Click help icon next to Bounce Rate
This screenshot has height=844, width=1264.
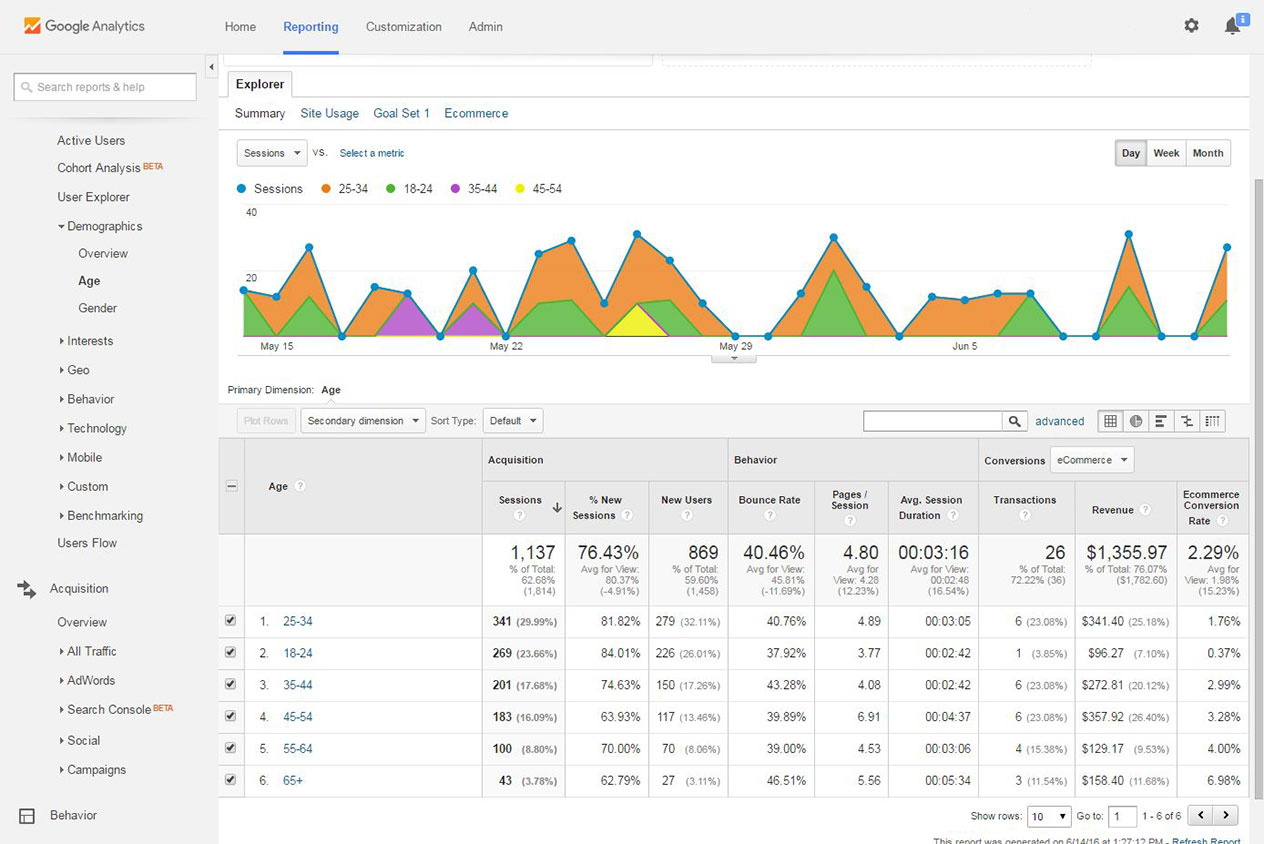[769, 516]
